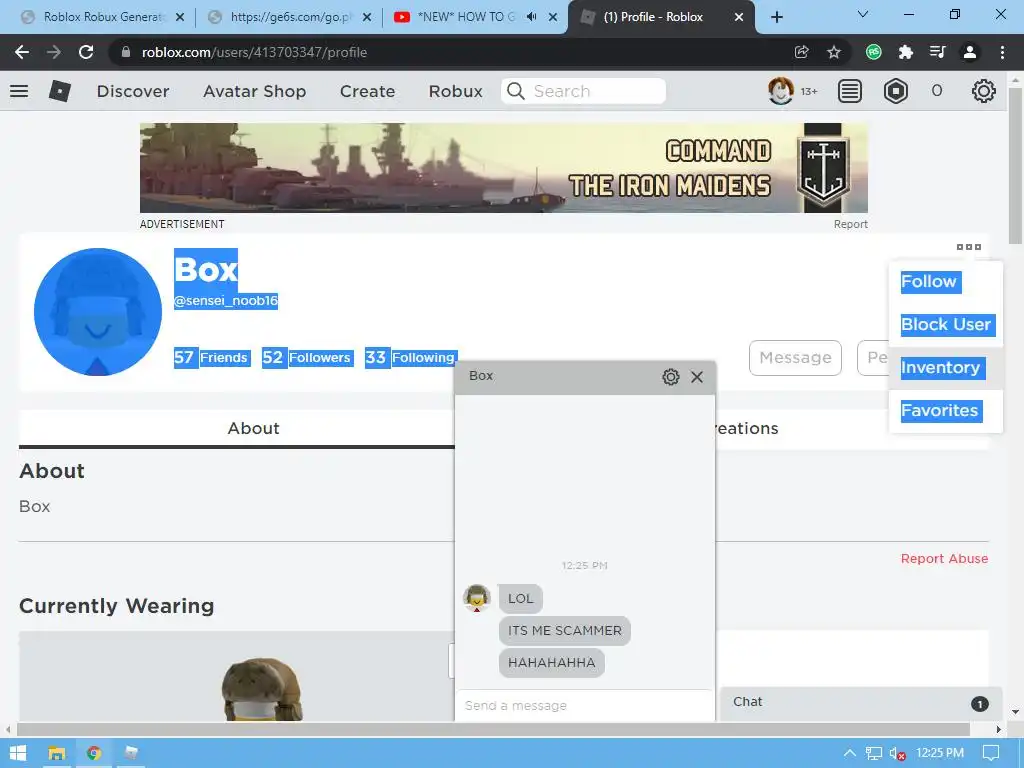This screenshot has height=768, width=1024.
Task: Click the Command the Iron Maidens ad banner
Action: [504, 168]
